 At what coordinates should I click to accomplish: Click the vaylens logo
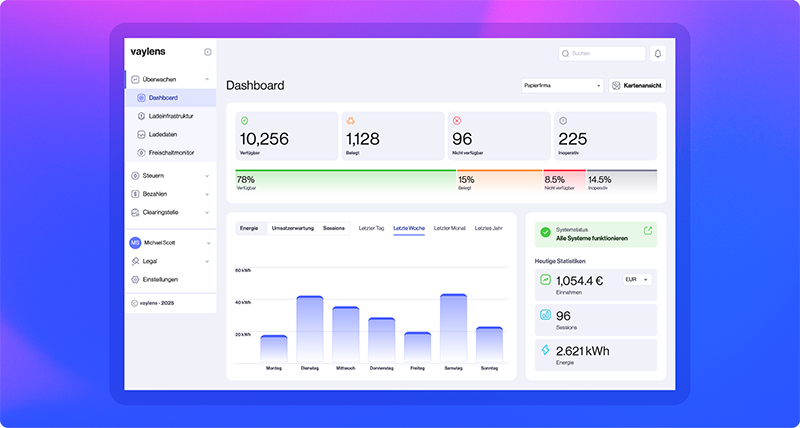(148, 52)
